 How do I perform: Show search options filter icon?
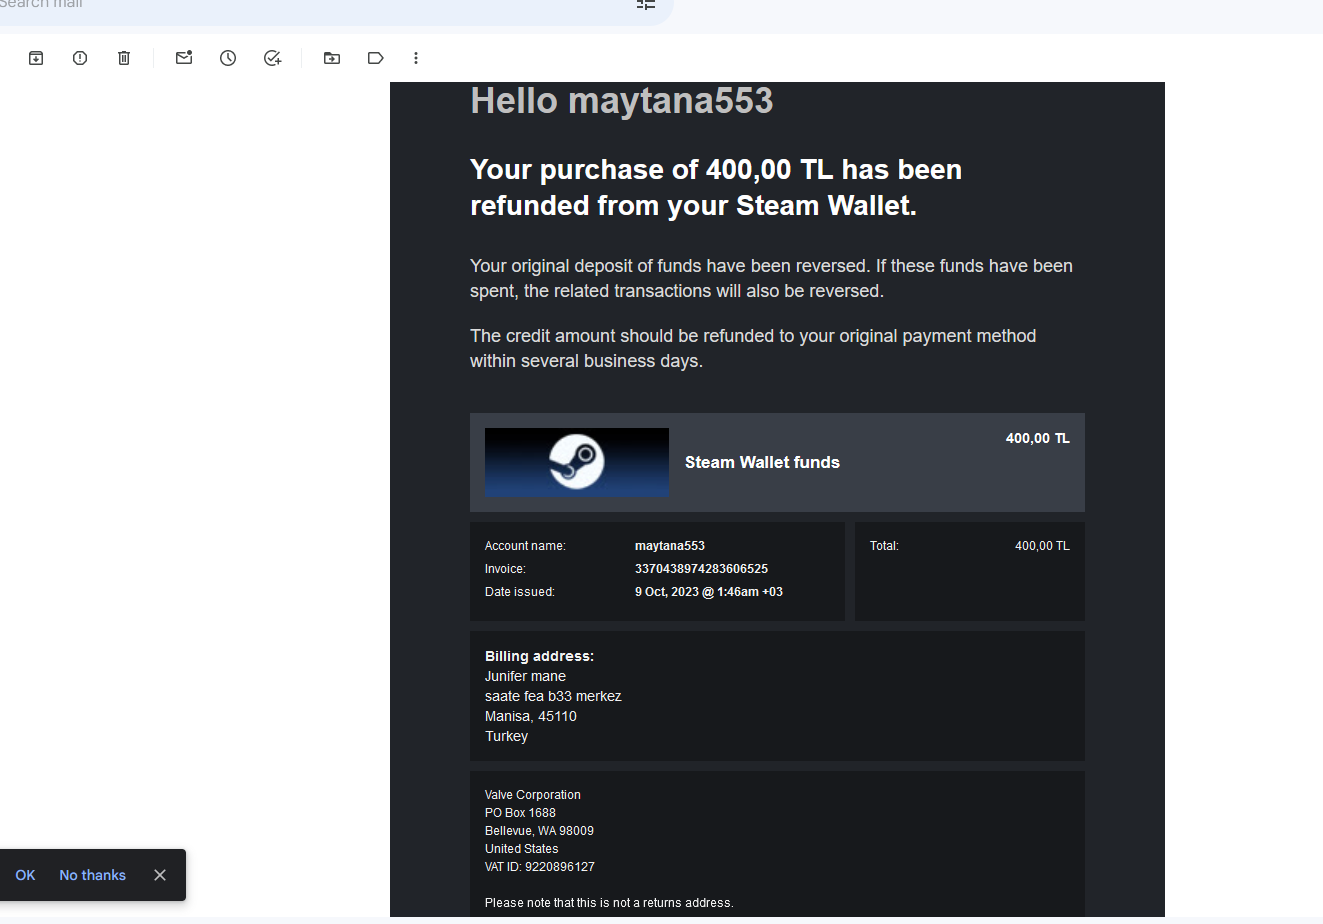[646, 4]
